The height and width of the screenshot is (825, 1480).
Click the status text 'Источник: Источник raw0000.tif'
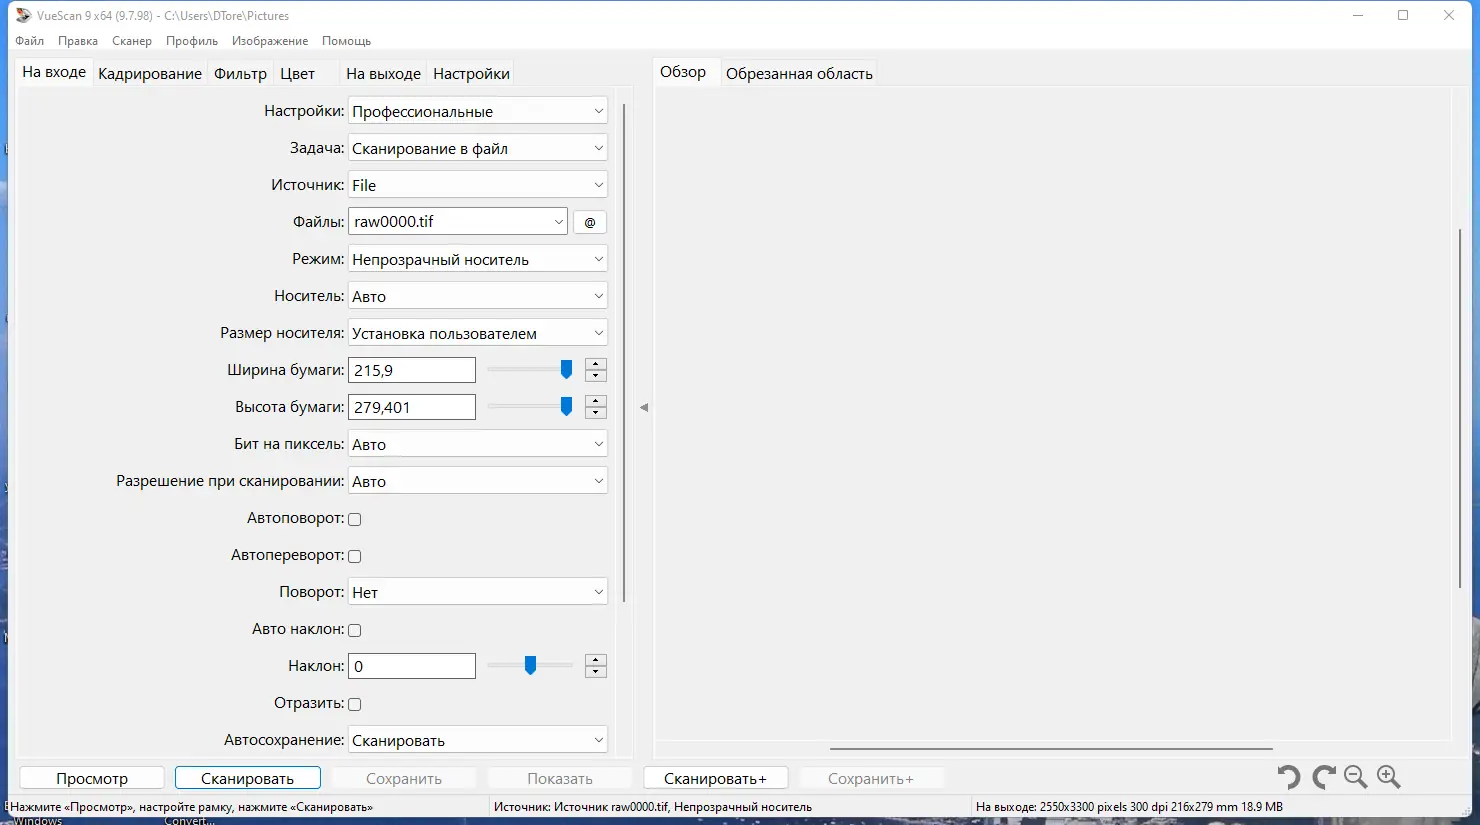(653, 807)
